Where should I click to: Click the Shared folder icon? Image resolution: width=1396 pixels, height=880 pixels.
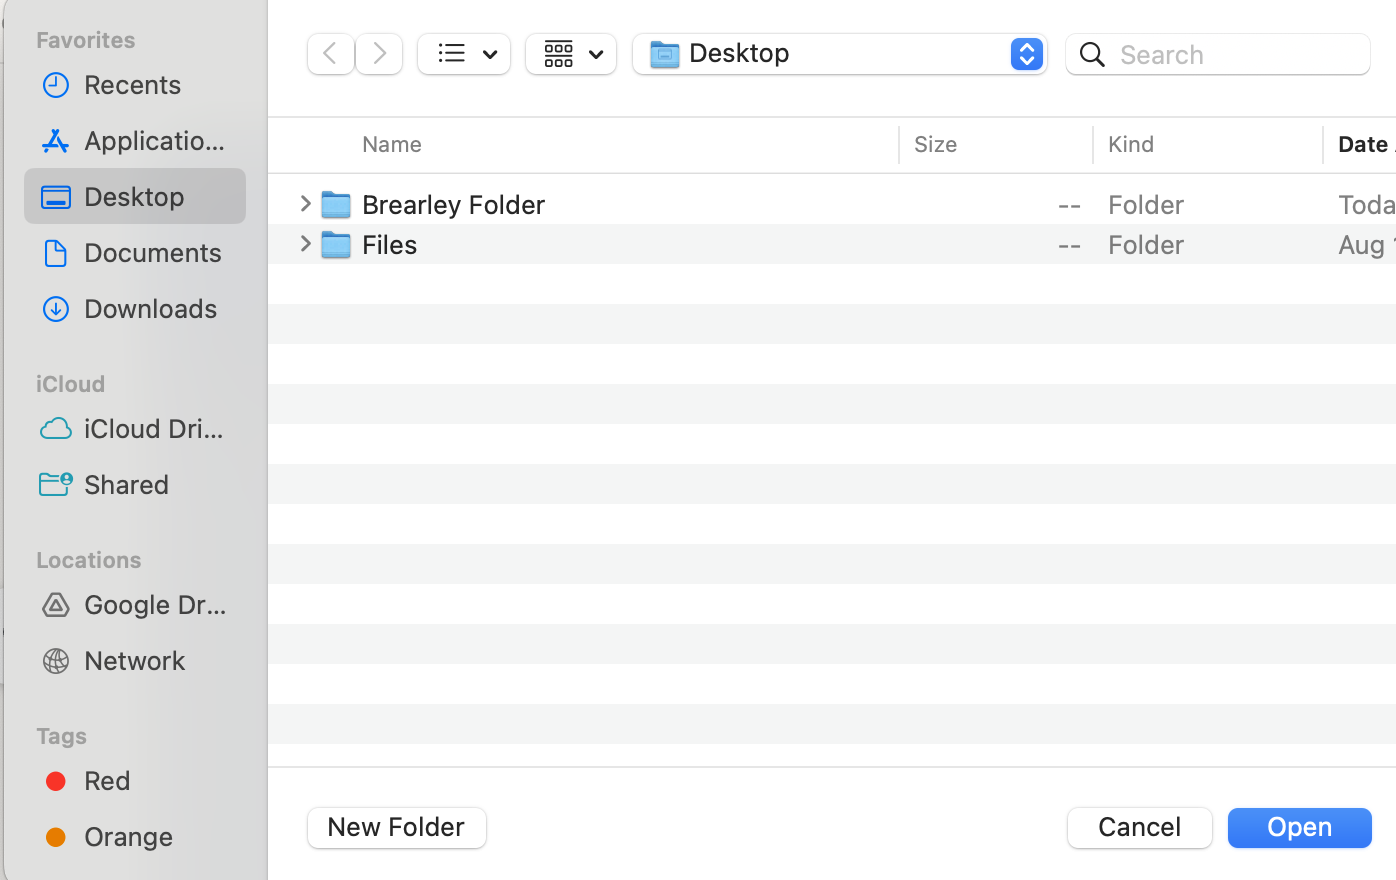(56, 484)
